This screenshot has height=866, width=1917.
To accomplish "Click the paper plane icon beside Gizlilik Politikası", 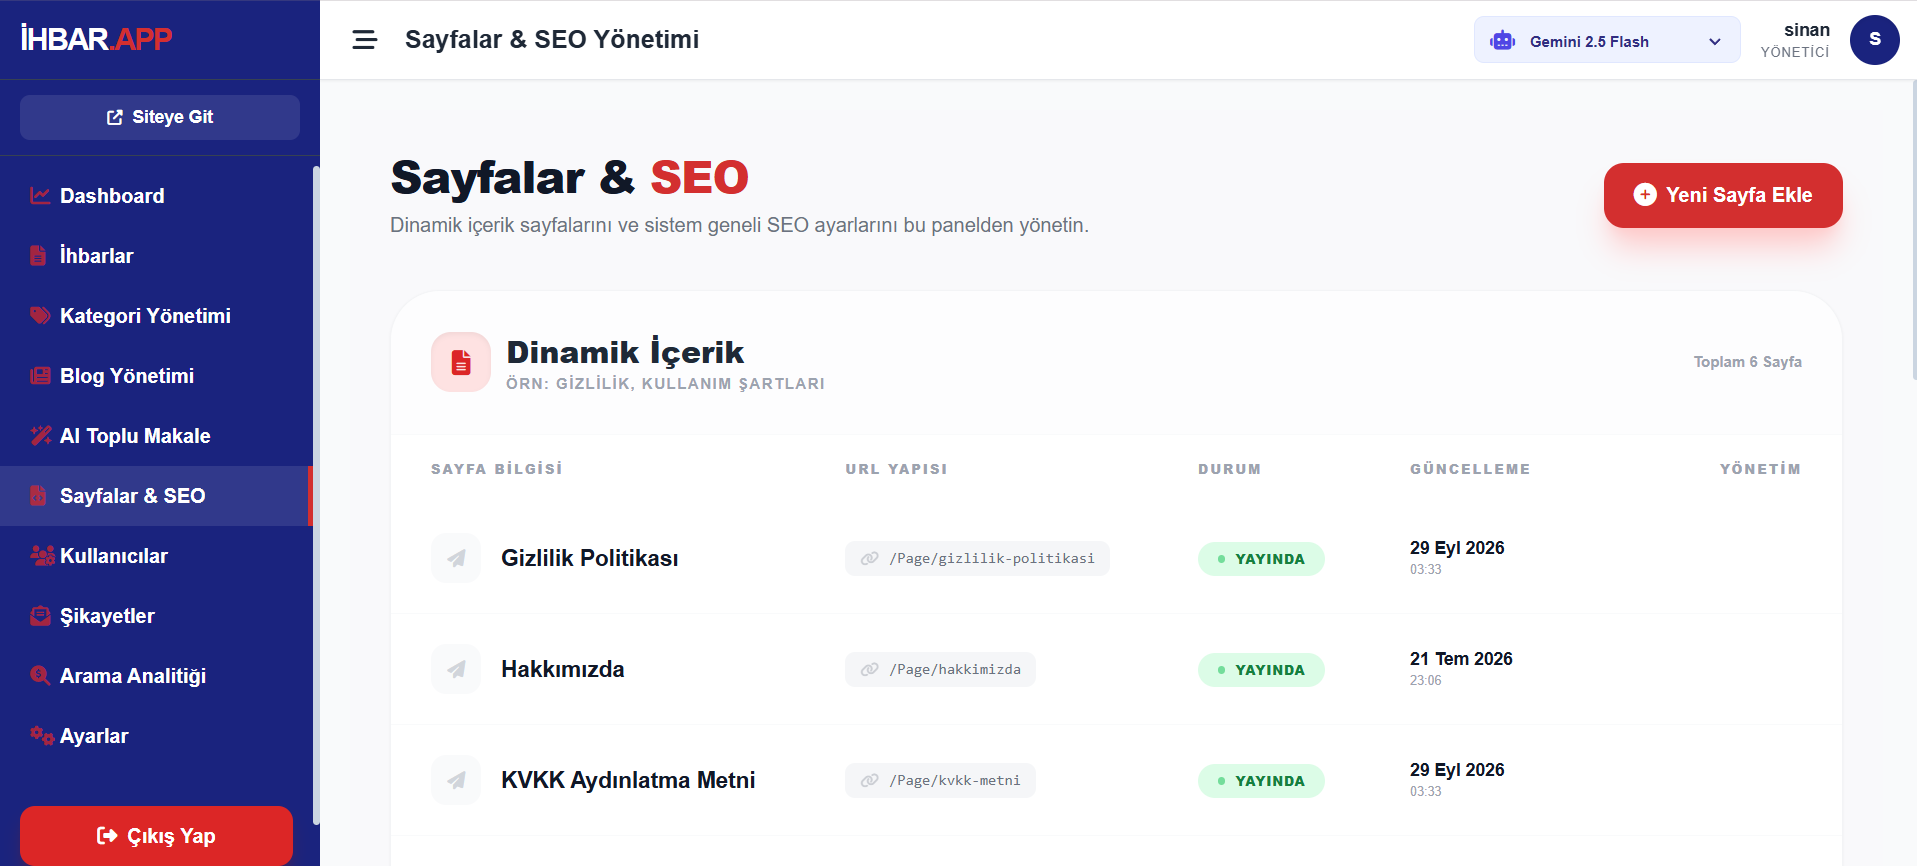I will (x=456, y=558).
